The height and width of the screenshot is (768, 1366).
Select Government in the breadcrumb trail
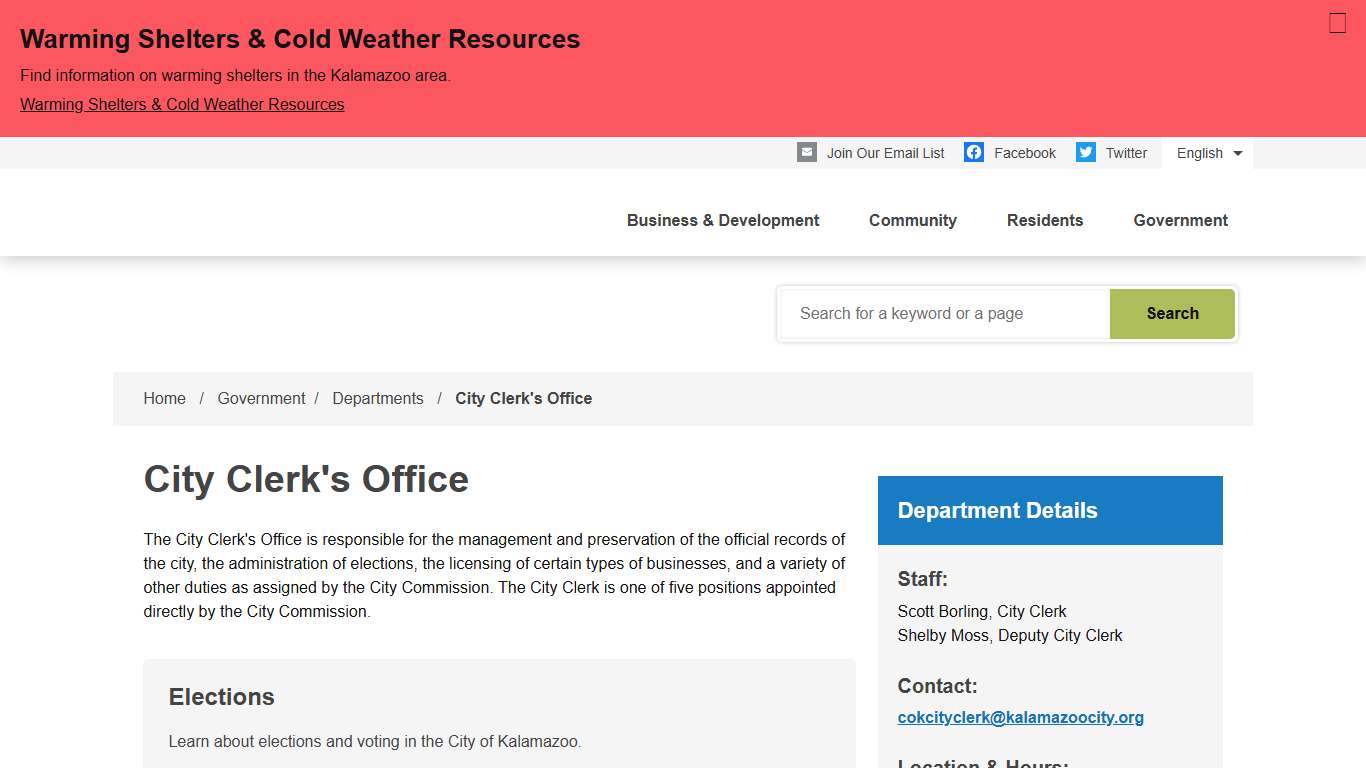pos(261,398)
